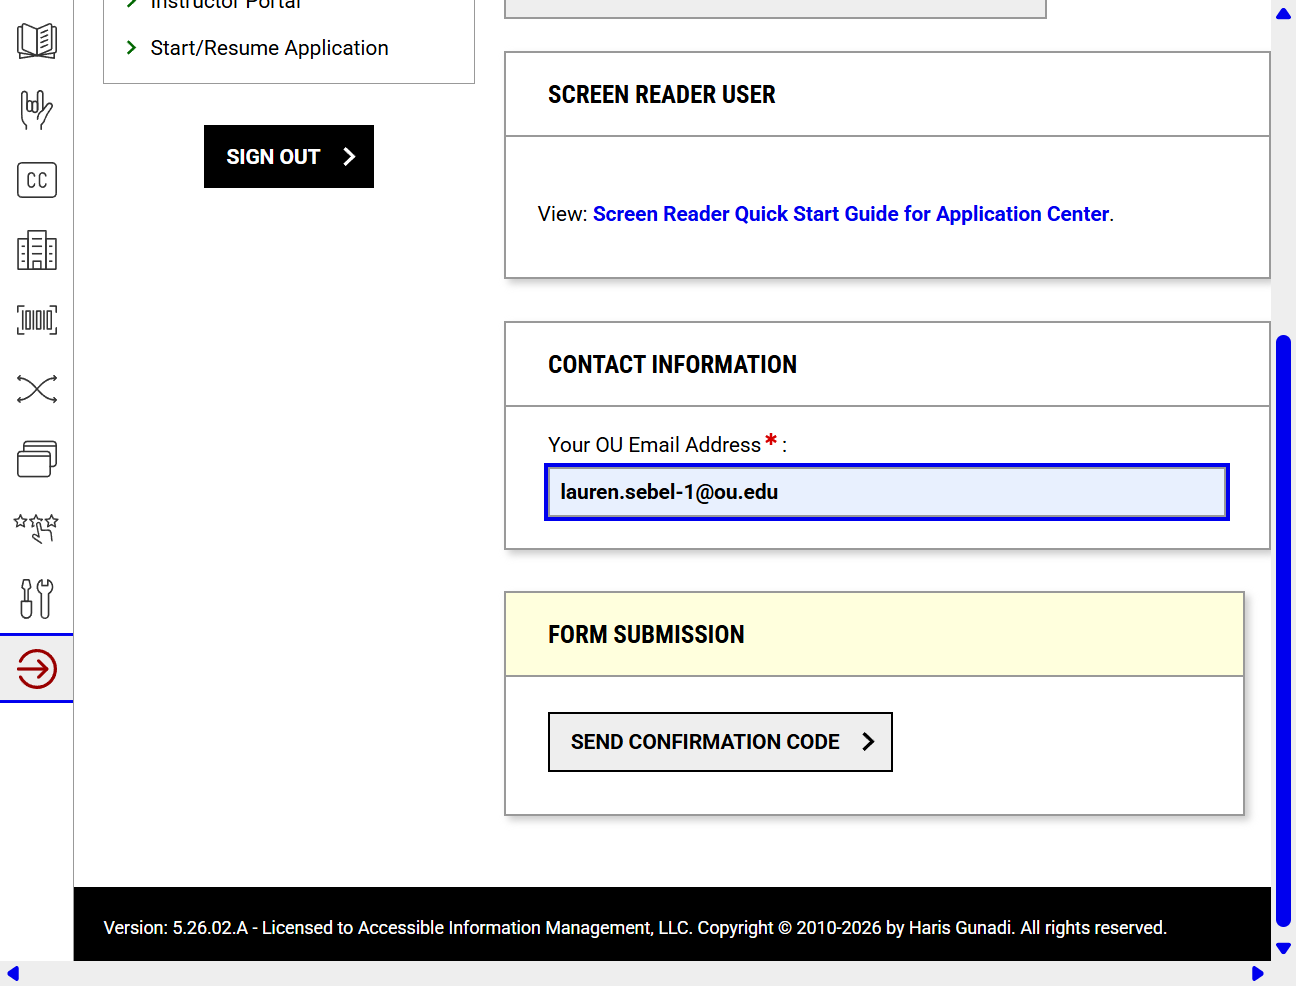Screen dimensions: 1296x986
Task: Click the scroll up arrow
Action: click(x=1284, y=14)
